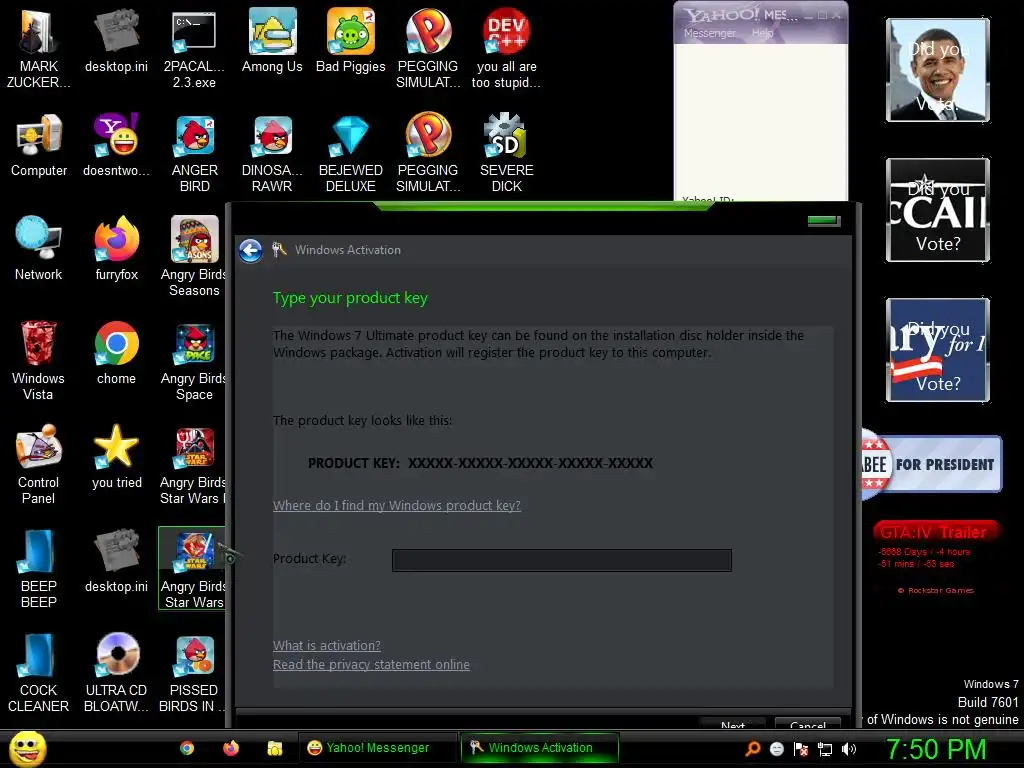This screenshot has width=1024, height=768.
Task: Open the Network desktop icon
Action: click(39, 249)
